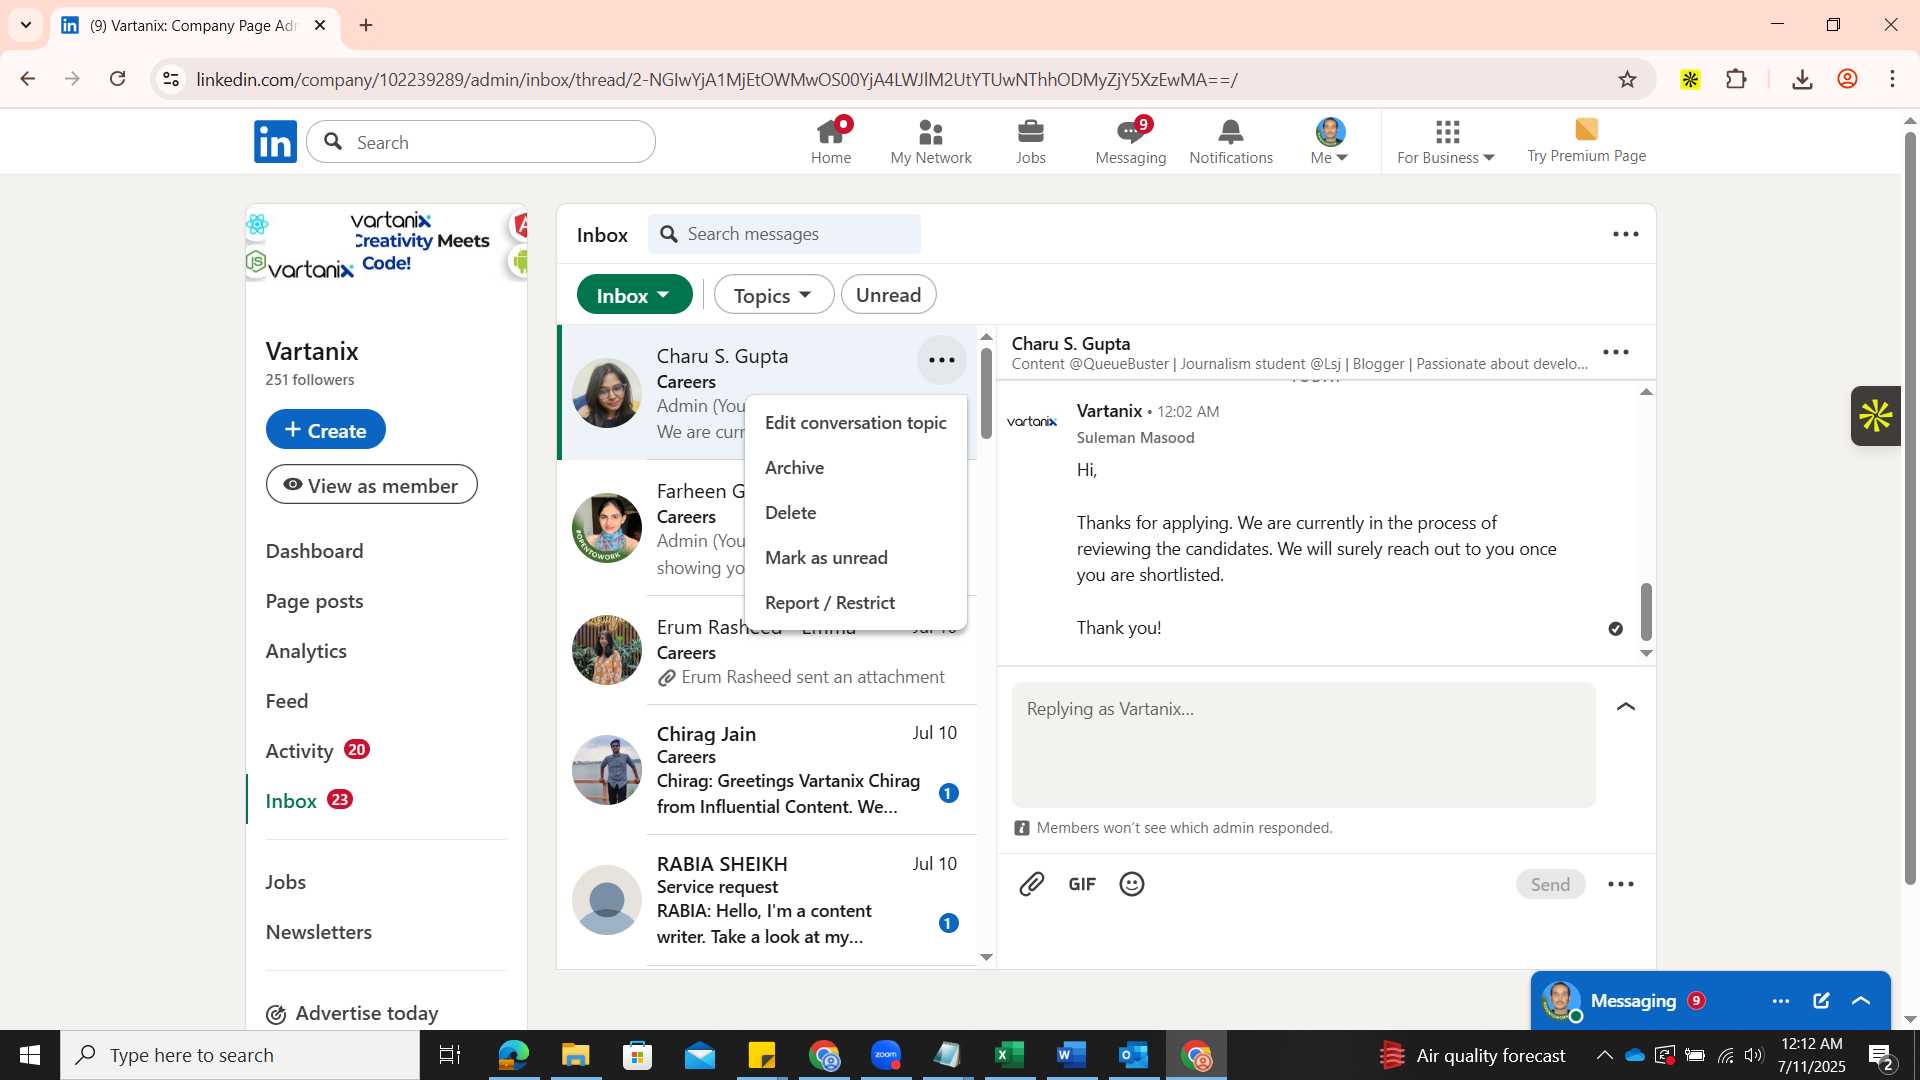Open File Explorer from taskbar
The height and width of the screenshot is (1080, 1920).
(x=576, y=1055)
